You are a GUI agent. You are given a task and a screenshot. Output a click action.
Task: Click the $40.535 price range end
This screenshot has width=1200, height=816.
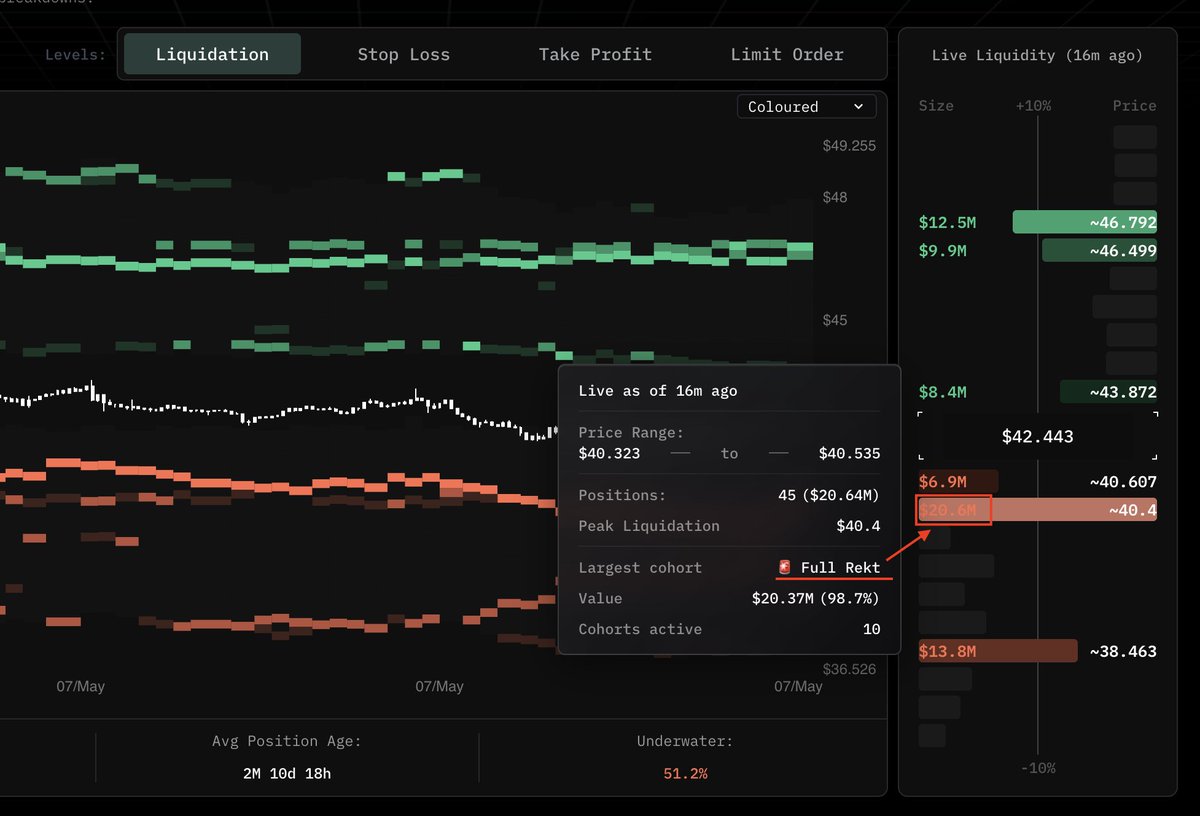[x=849, y=453]
